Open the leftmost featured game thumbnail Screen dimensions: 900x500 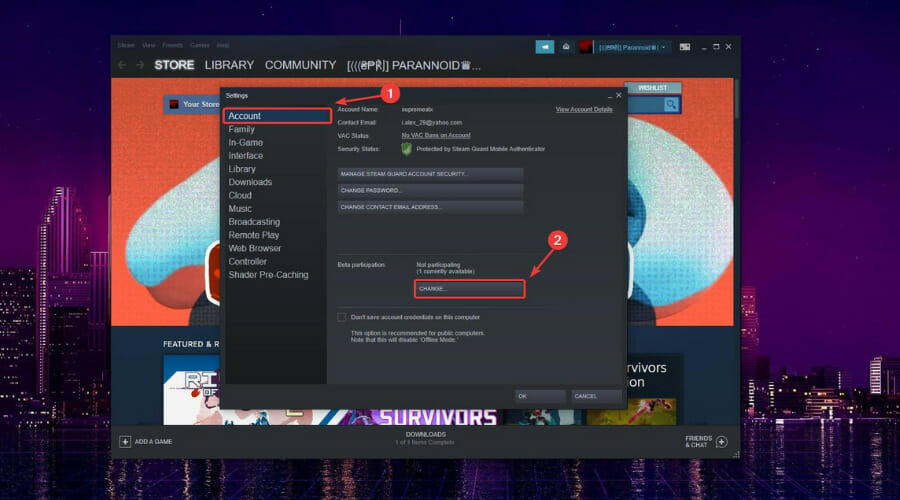192,390
